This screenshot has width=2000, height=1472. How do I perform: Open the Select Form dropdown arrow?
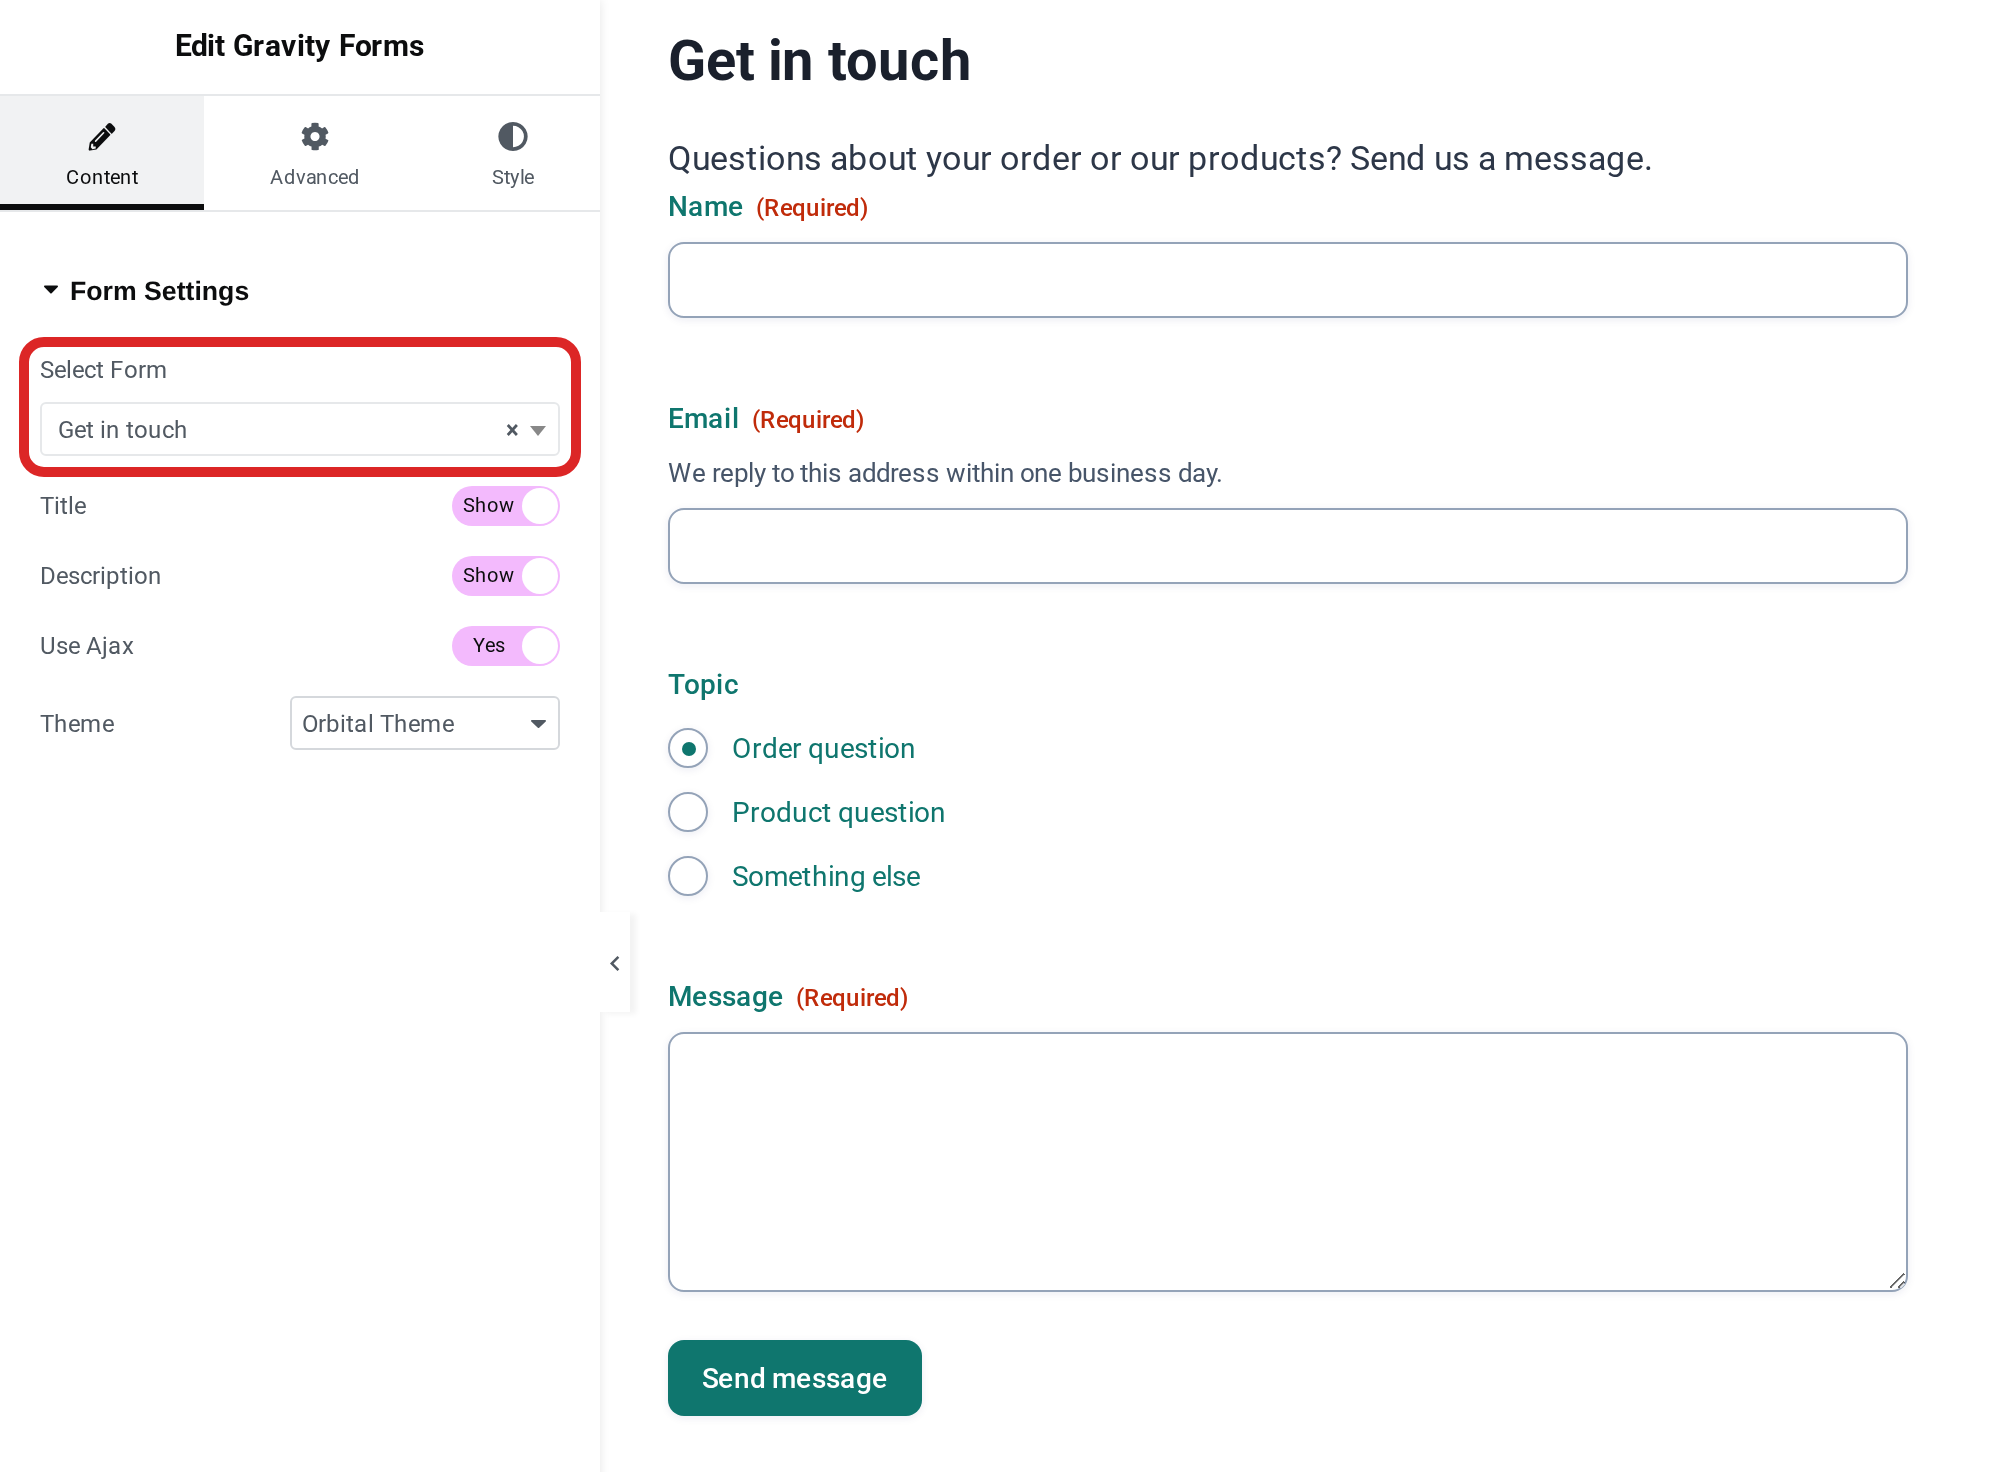[538, 430]
